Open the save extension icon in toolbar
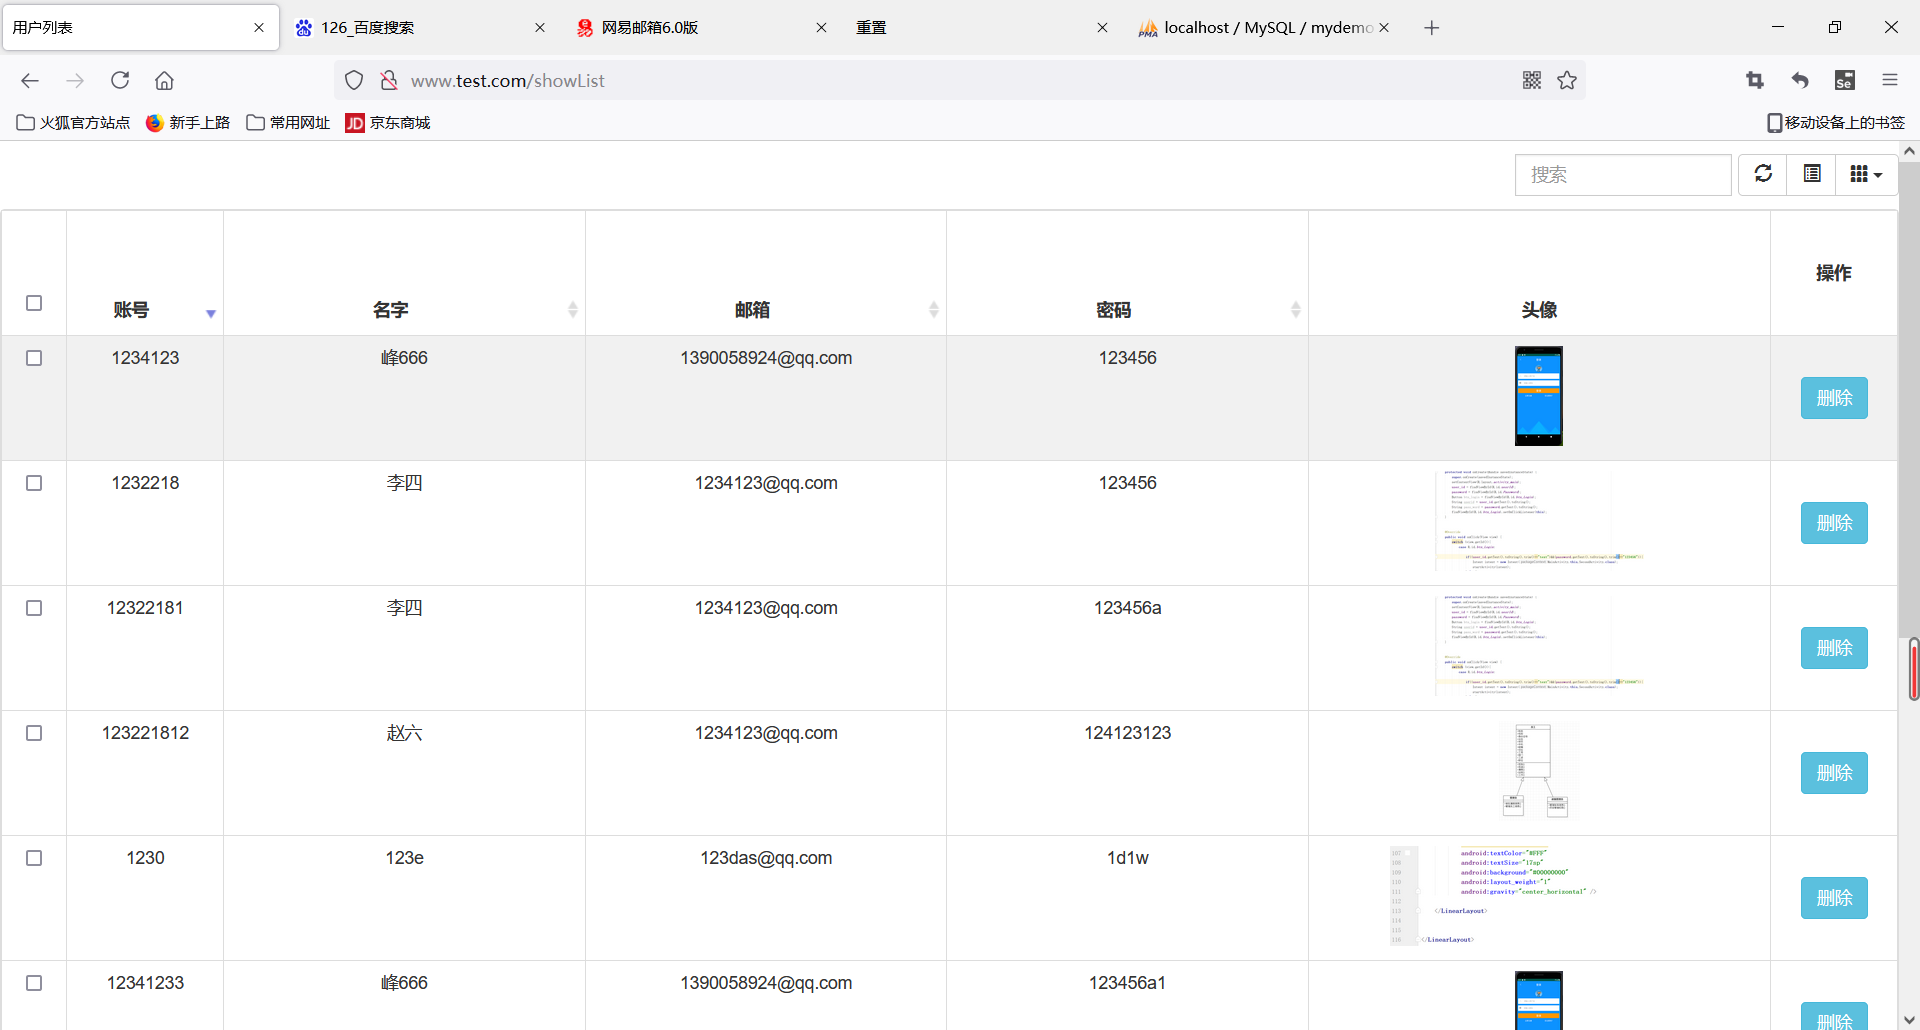Viewport: 1920px width, 1030px height. (x=1845, y=81)
